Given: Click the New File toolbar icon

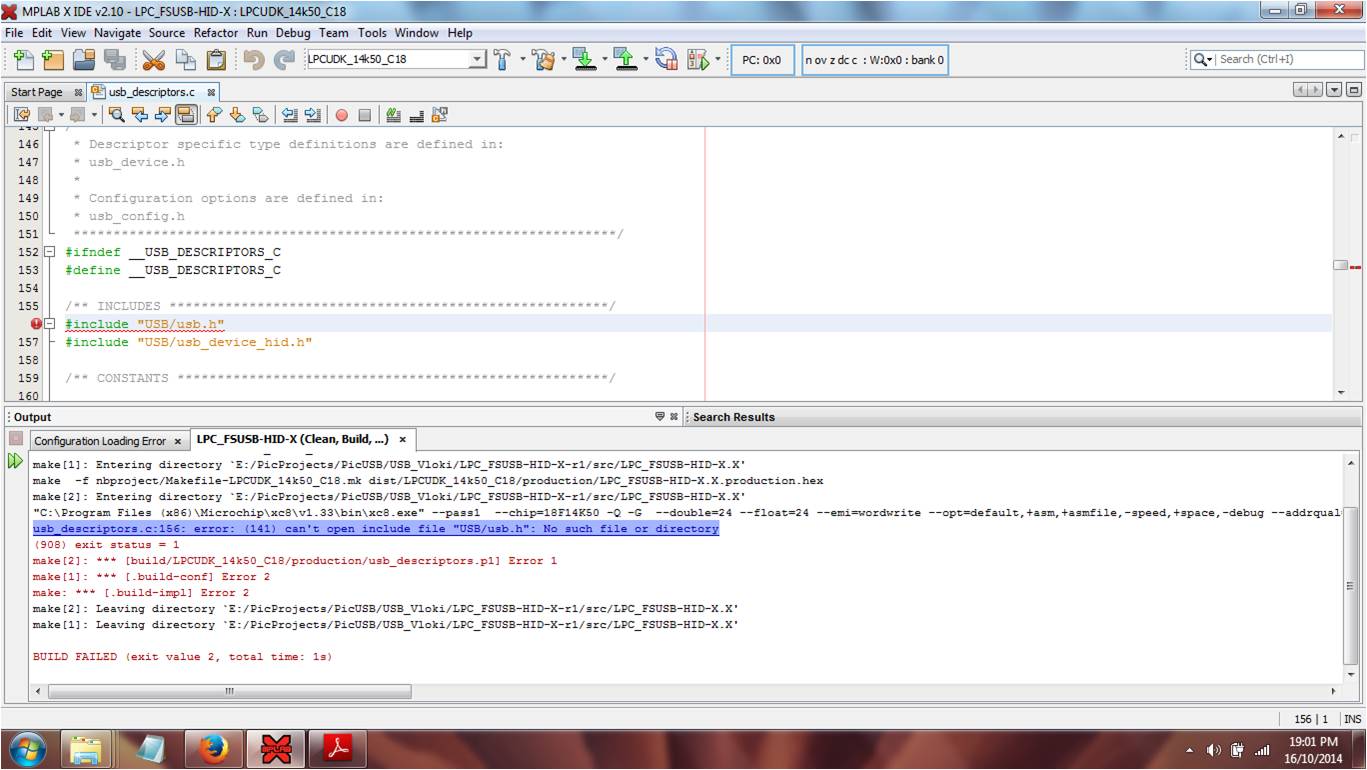Looking at the screenshot, I should 23,60.
